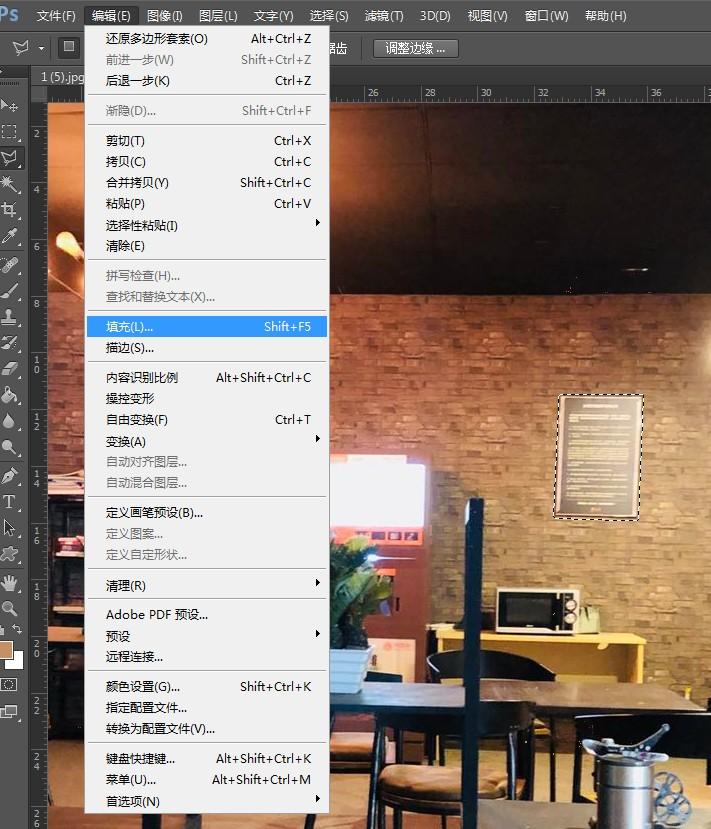Choose 颜色设置(G)... menu item

pyautogui.click(x=207, y=686)
